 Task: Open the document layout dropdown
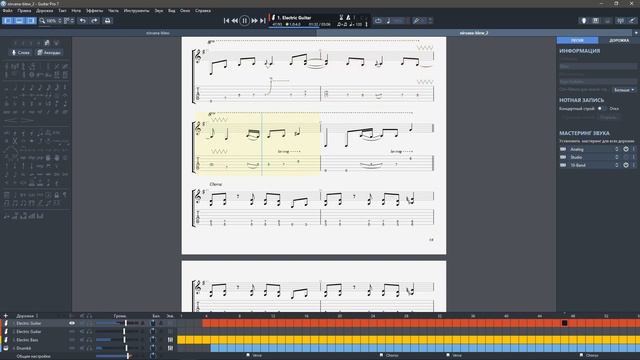(69, 20)
